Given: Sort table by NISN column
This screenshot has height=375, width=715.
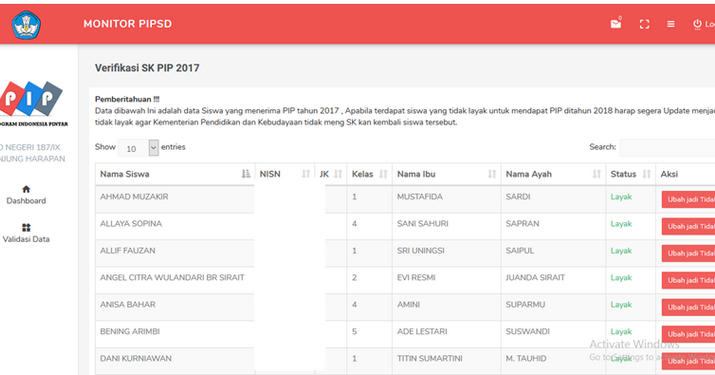Looking at the screenshot, I should 285,174.
